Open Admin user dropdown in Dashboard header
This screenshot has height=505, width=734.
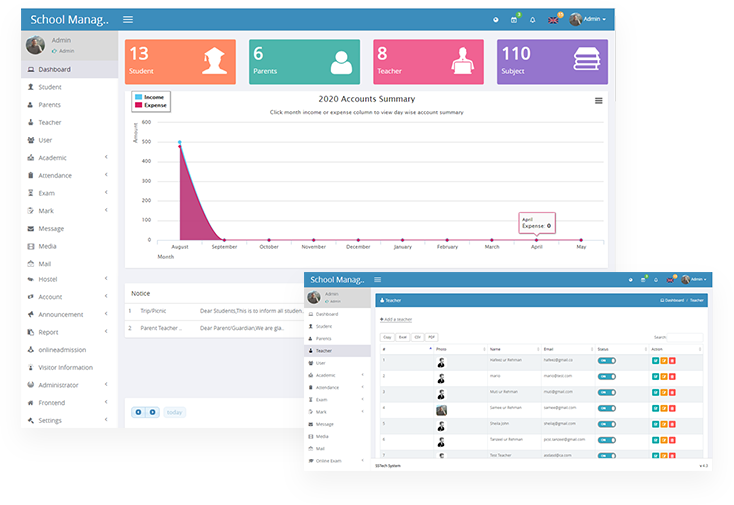click(588, 19)
